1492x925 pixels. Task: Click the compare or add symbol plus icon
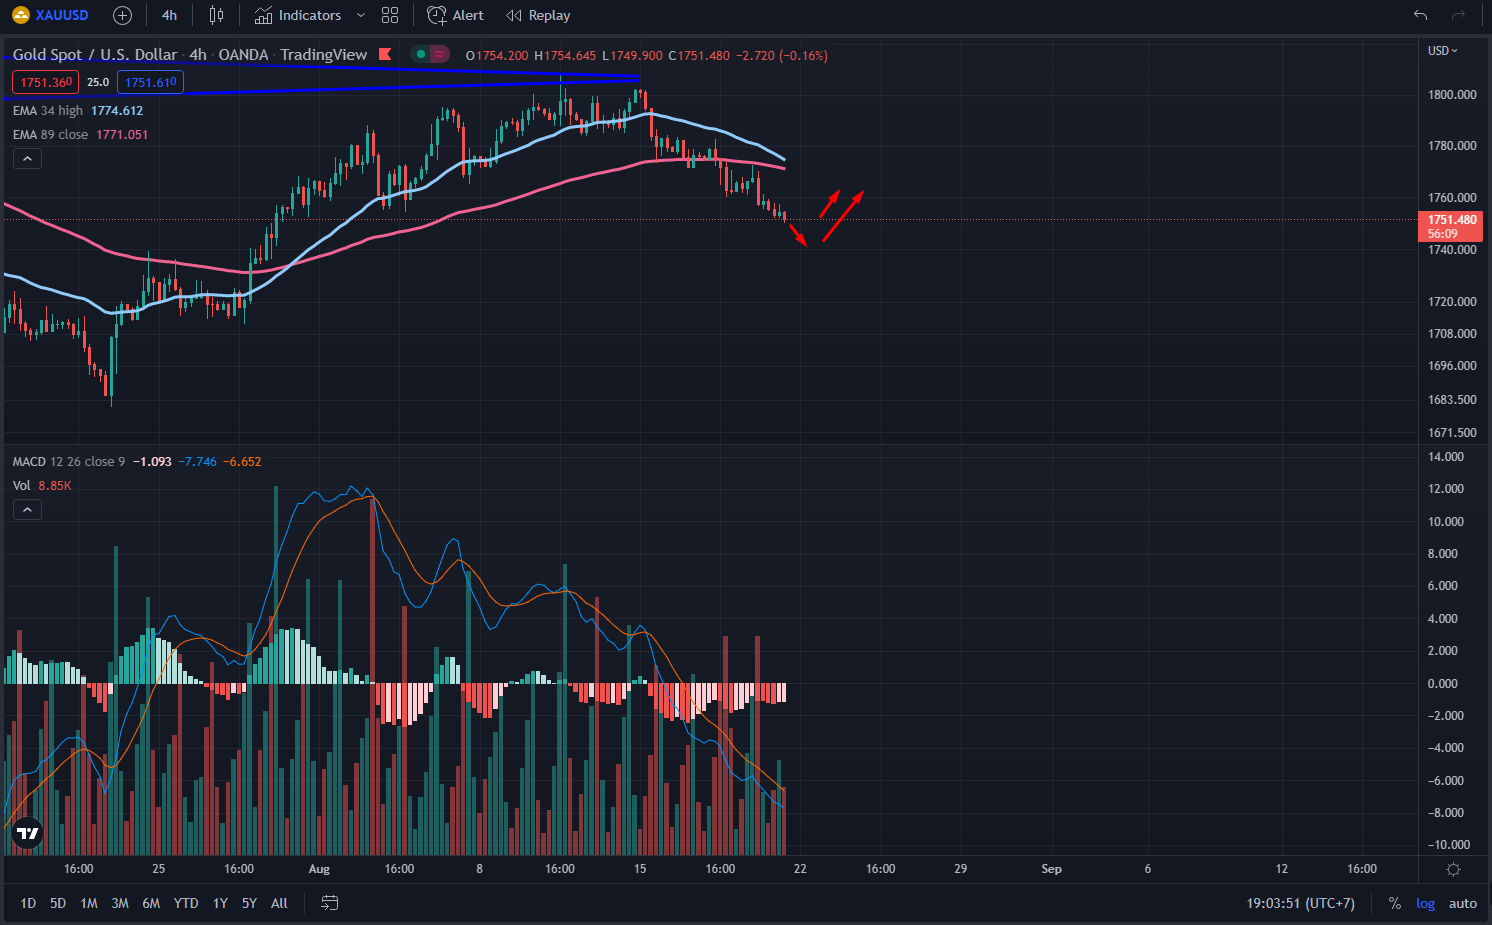pyautogui.click(x=122, y=16)
